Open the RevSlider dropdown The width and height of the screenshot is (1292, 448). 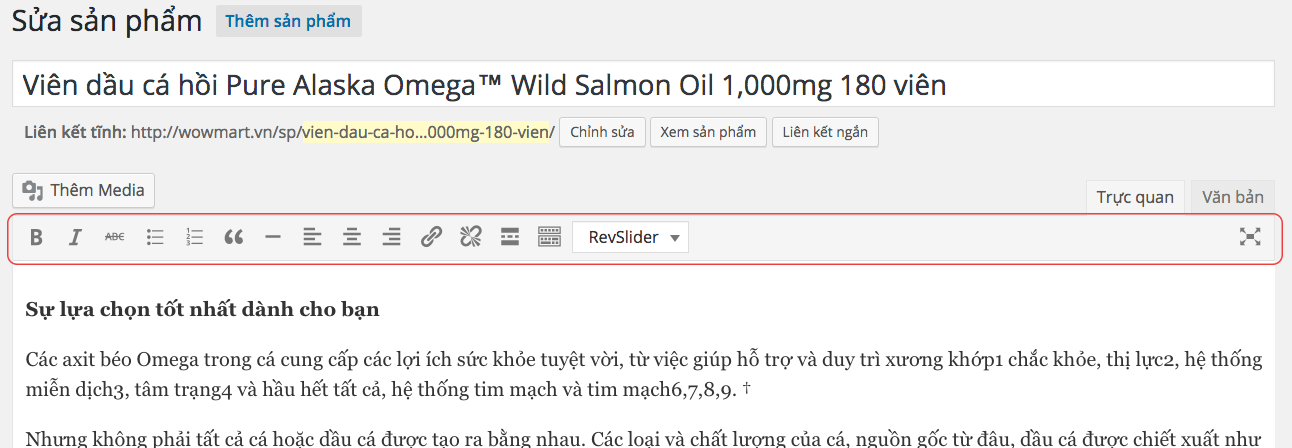coord(631,237)
